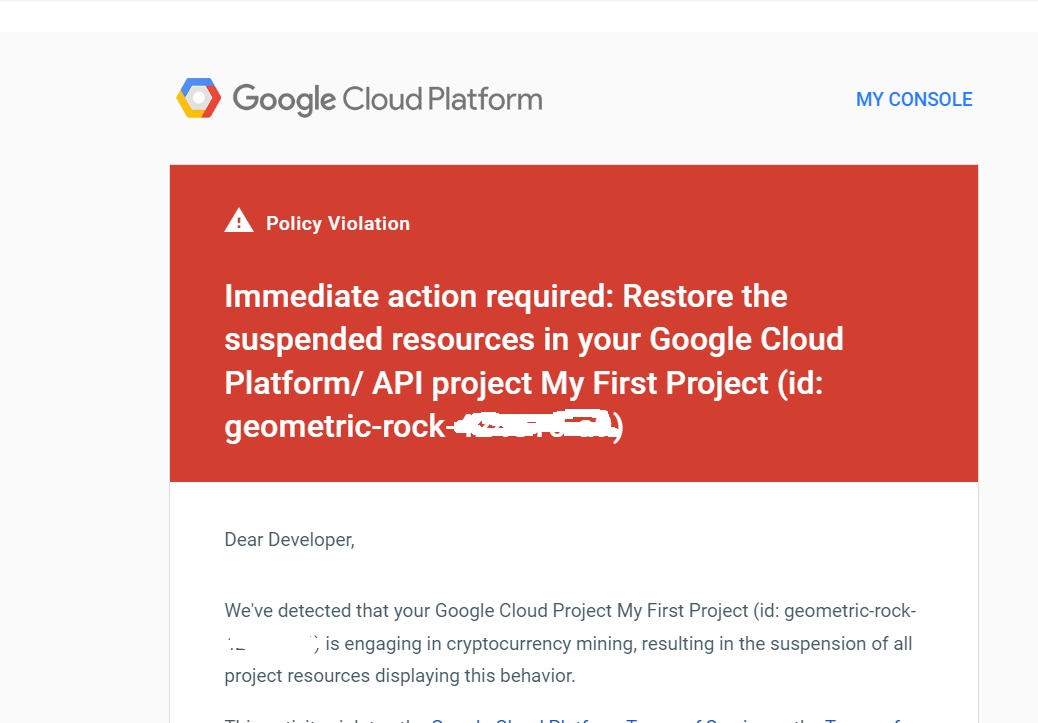Image resolution: width=1038 pixels, height=723 pixels.
Task: Click the Policy Violation warning triangle icon
Action: pos(239,221)
